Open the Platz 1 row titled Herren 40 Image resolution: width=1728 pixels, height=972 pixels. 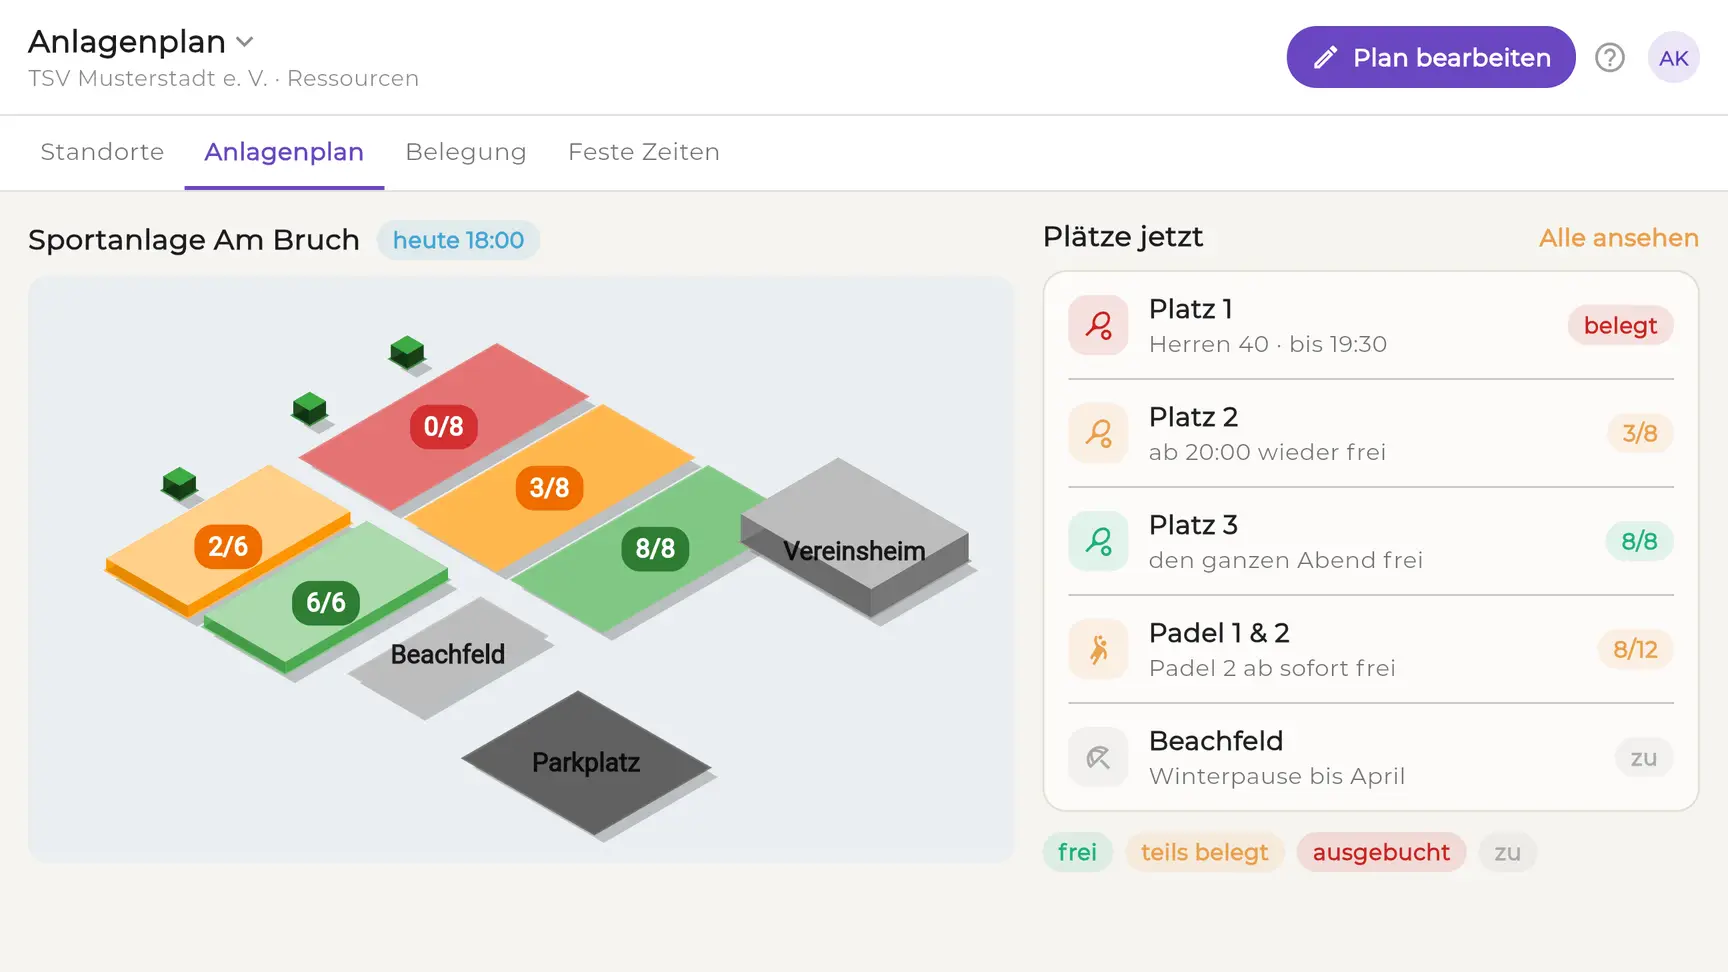click(x=1371, y=325)
